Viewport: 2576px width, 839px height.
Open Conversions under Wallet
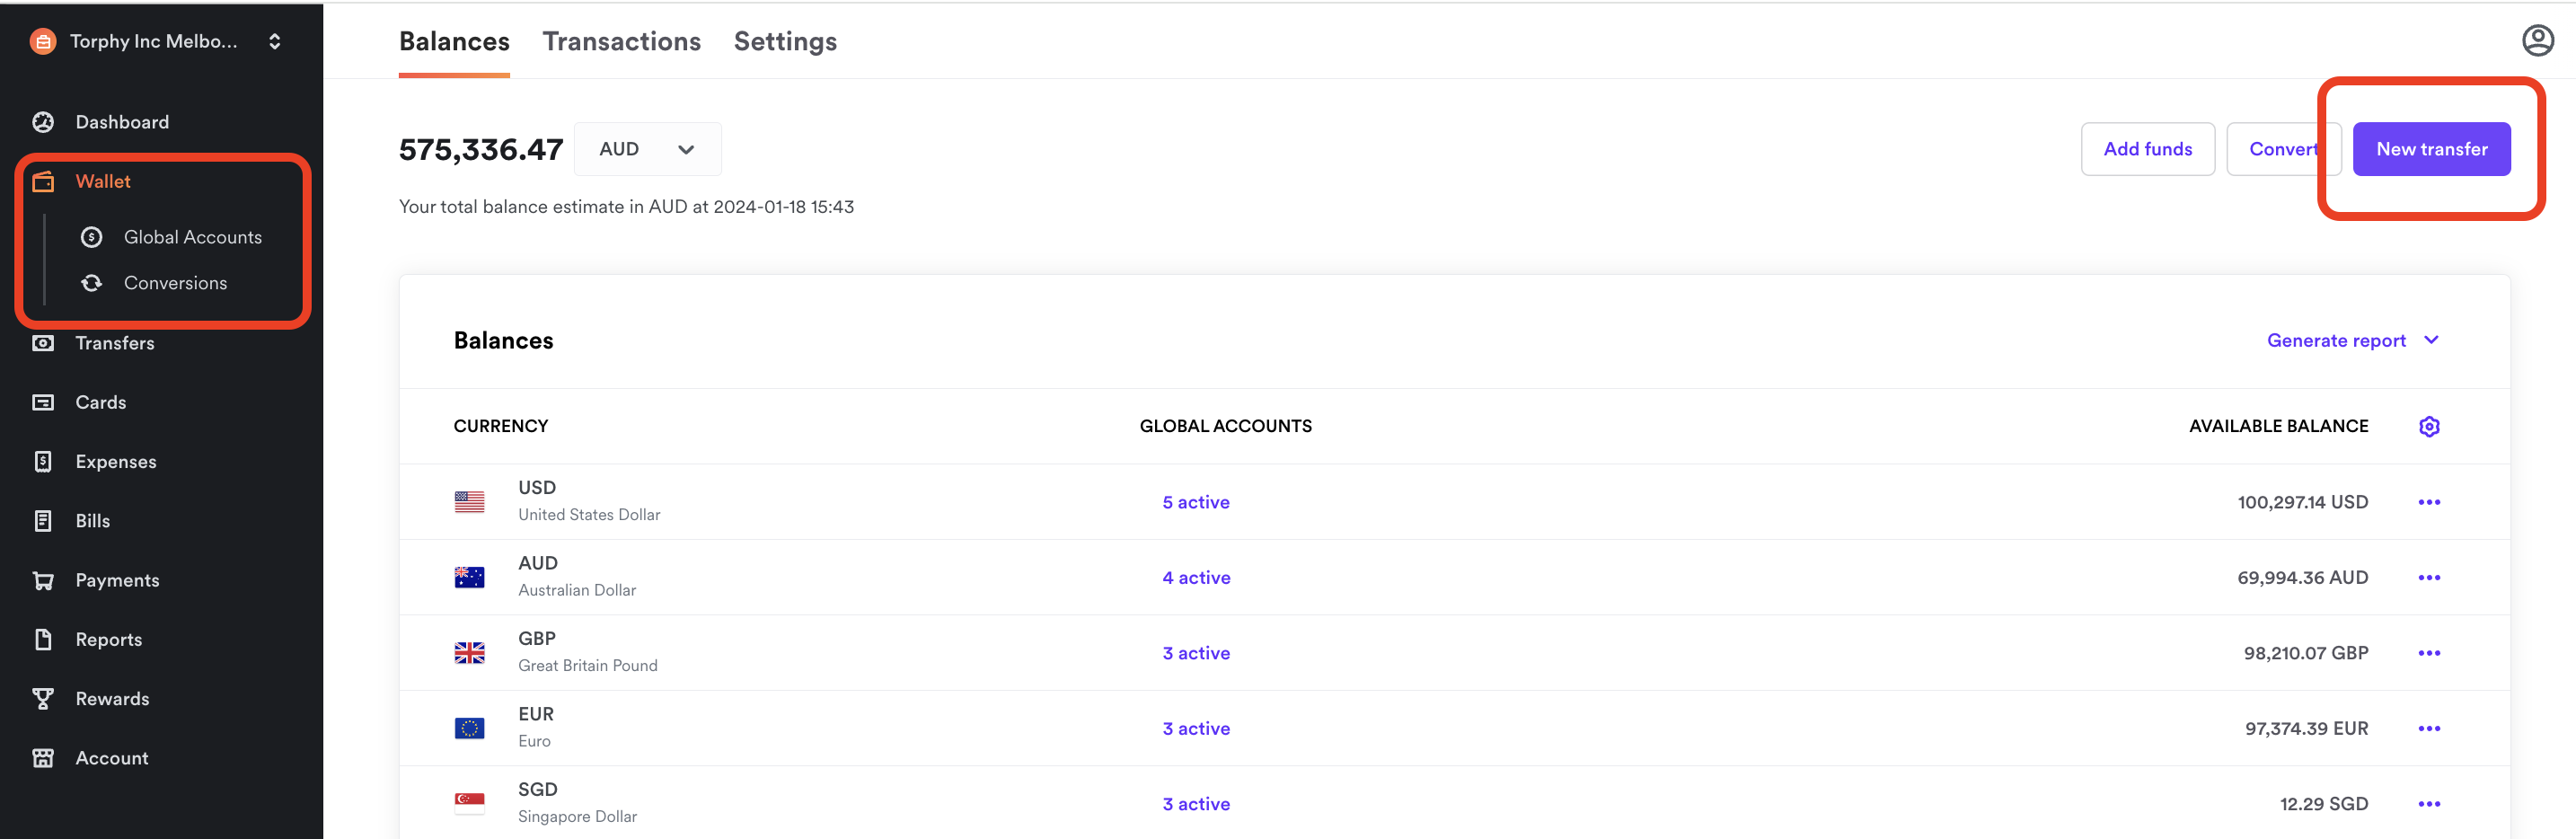(175, 283)
